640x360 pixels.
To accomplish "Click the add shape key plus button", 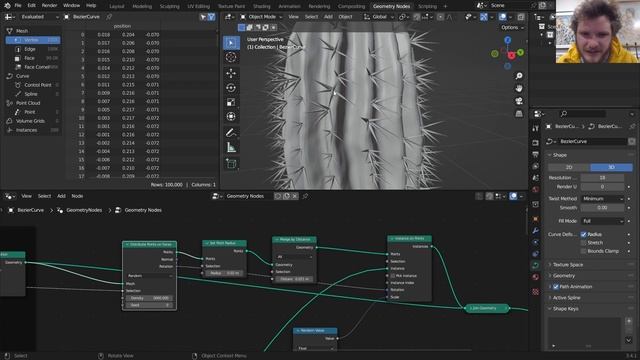I will 629,321.
